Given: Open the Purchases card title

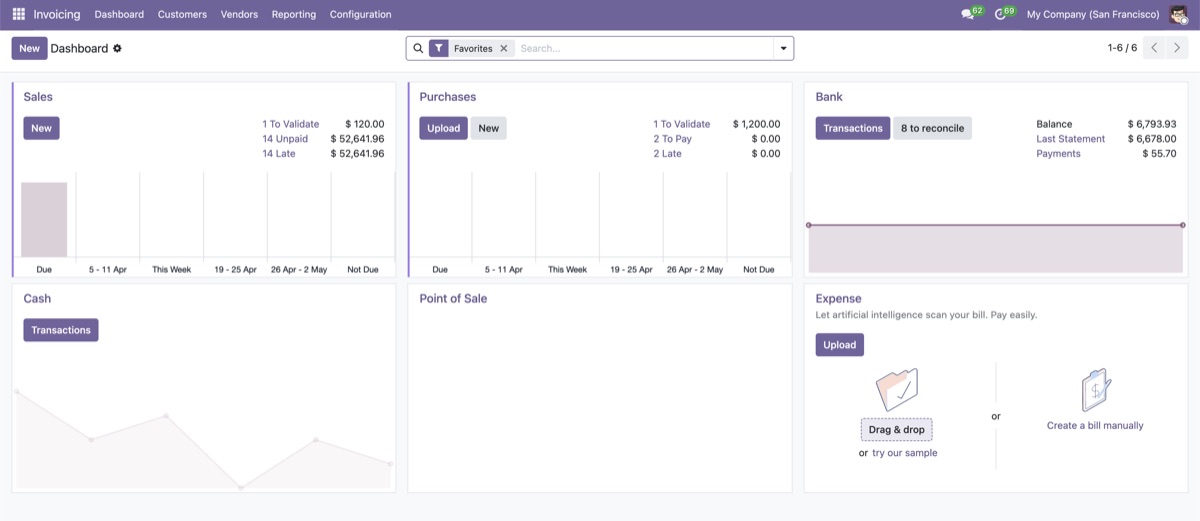Looking at the screenshot, I should point(448,97).
